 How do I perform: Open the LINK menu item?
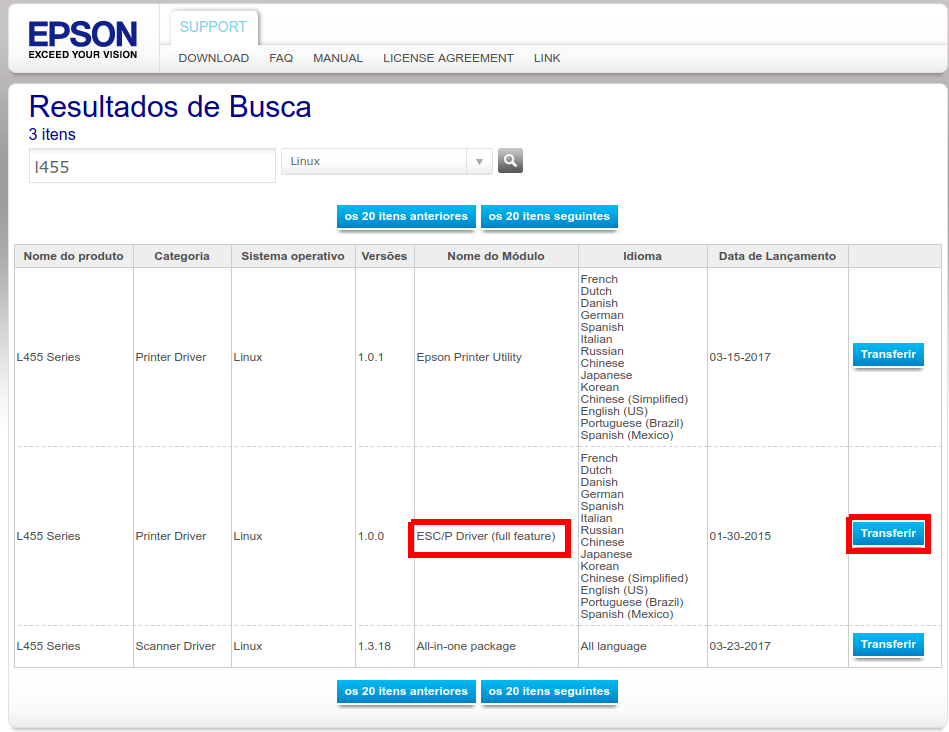(x=547, y=58)
